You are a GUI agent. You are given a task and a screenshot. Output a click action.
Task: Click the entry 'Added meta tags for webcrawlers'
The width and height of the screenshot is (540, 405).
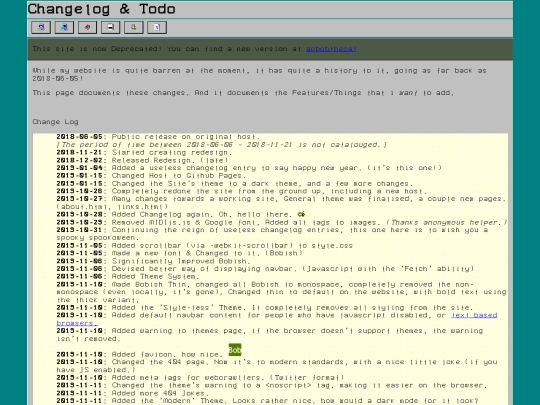tap(200, 377)
